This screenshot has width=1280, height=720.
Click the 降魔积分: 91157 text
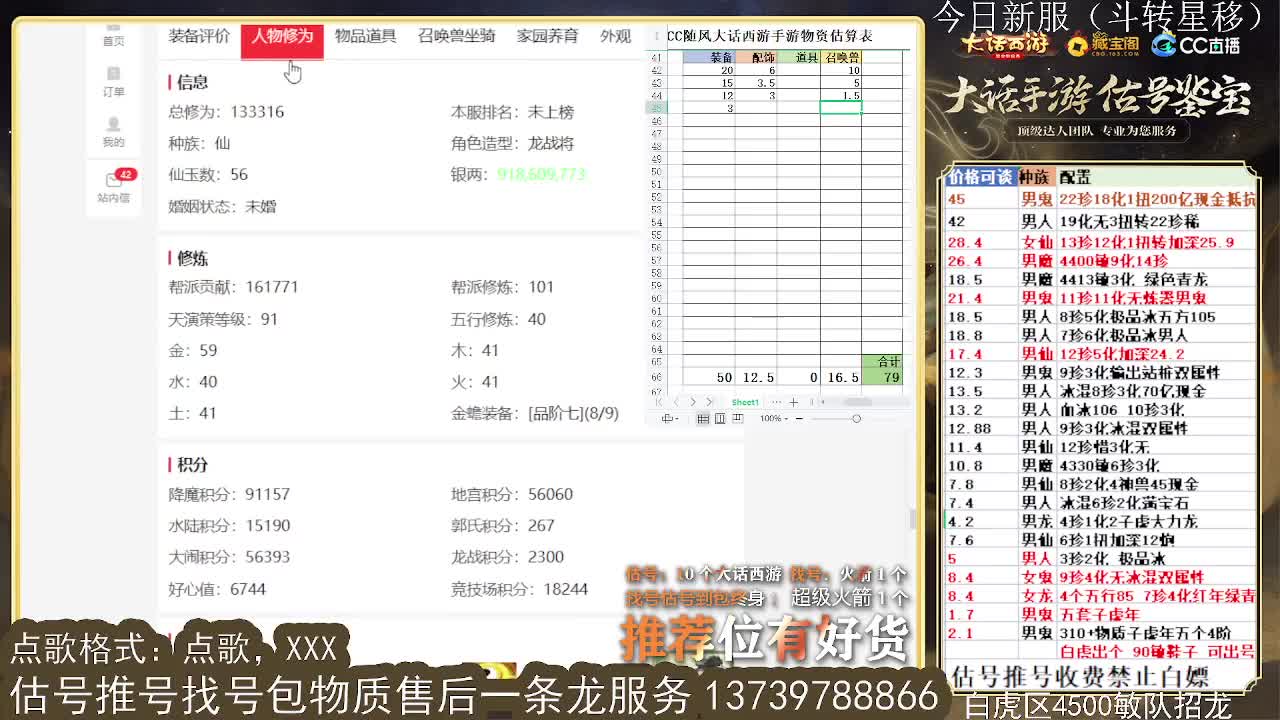(x=229, y=494)
